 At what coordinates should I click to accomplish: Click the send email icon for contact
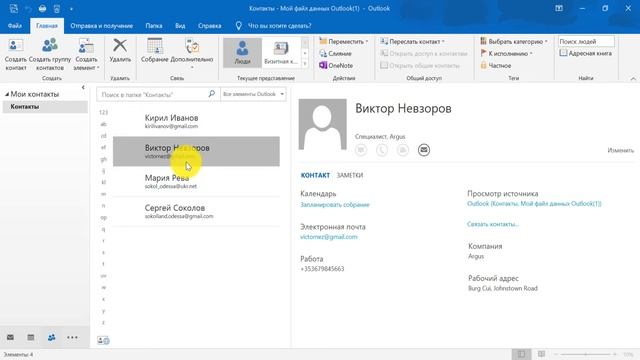coord(424,150)
